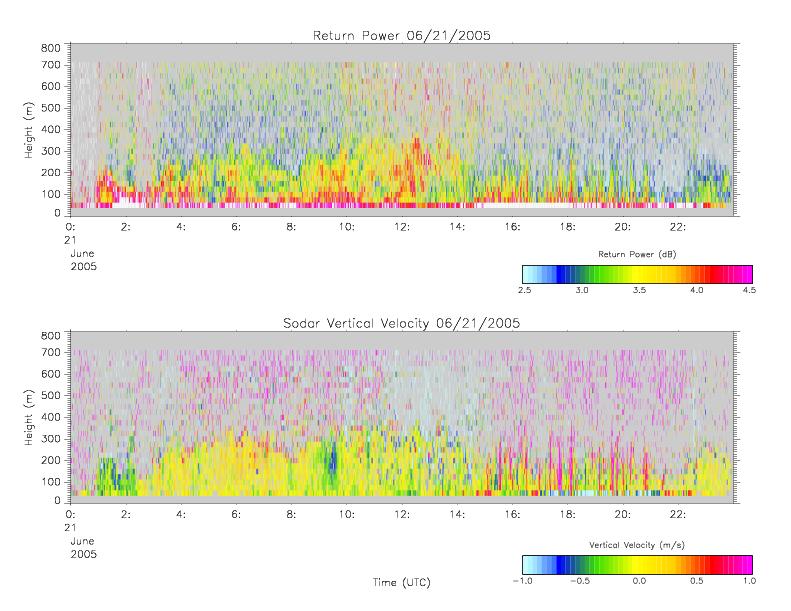Image resolution: width=791 pixels, height=611 pixels.
Task: Click the Sodar Vertical Velocity plot area
Action: [x=402, y=417]
